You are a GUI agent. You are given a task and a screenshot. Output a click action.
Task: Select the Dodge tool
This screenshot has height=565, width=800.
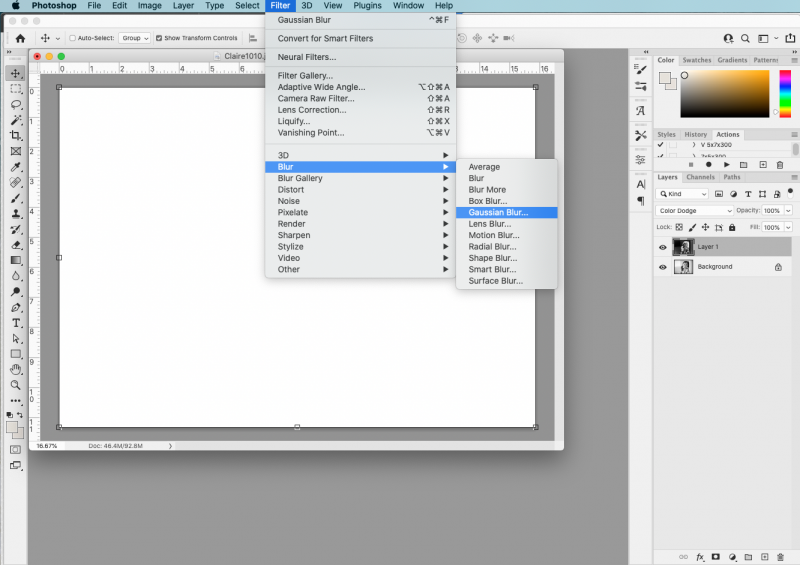(15, 291)
